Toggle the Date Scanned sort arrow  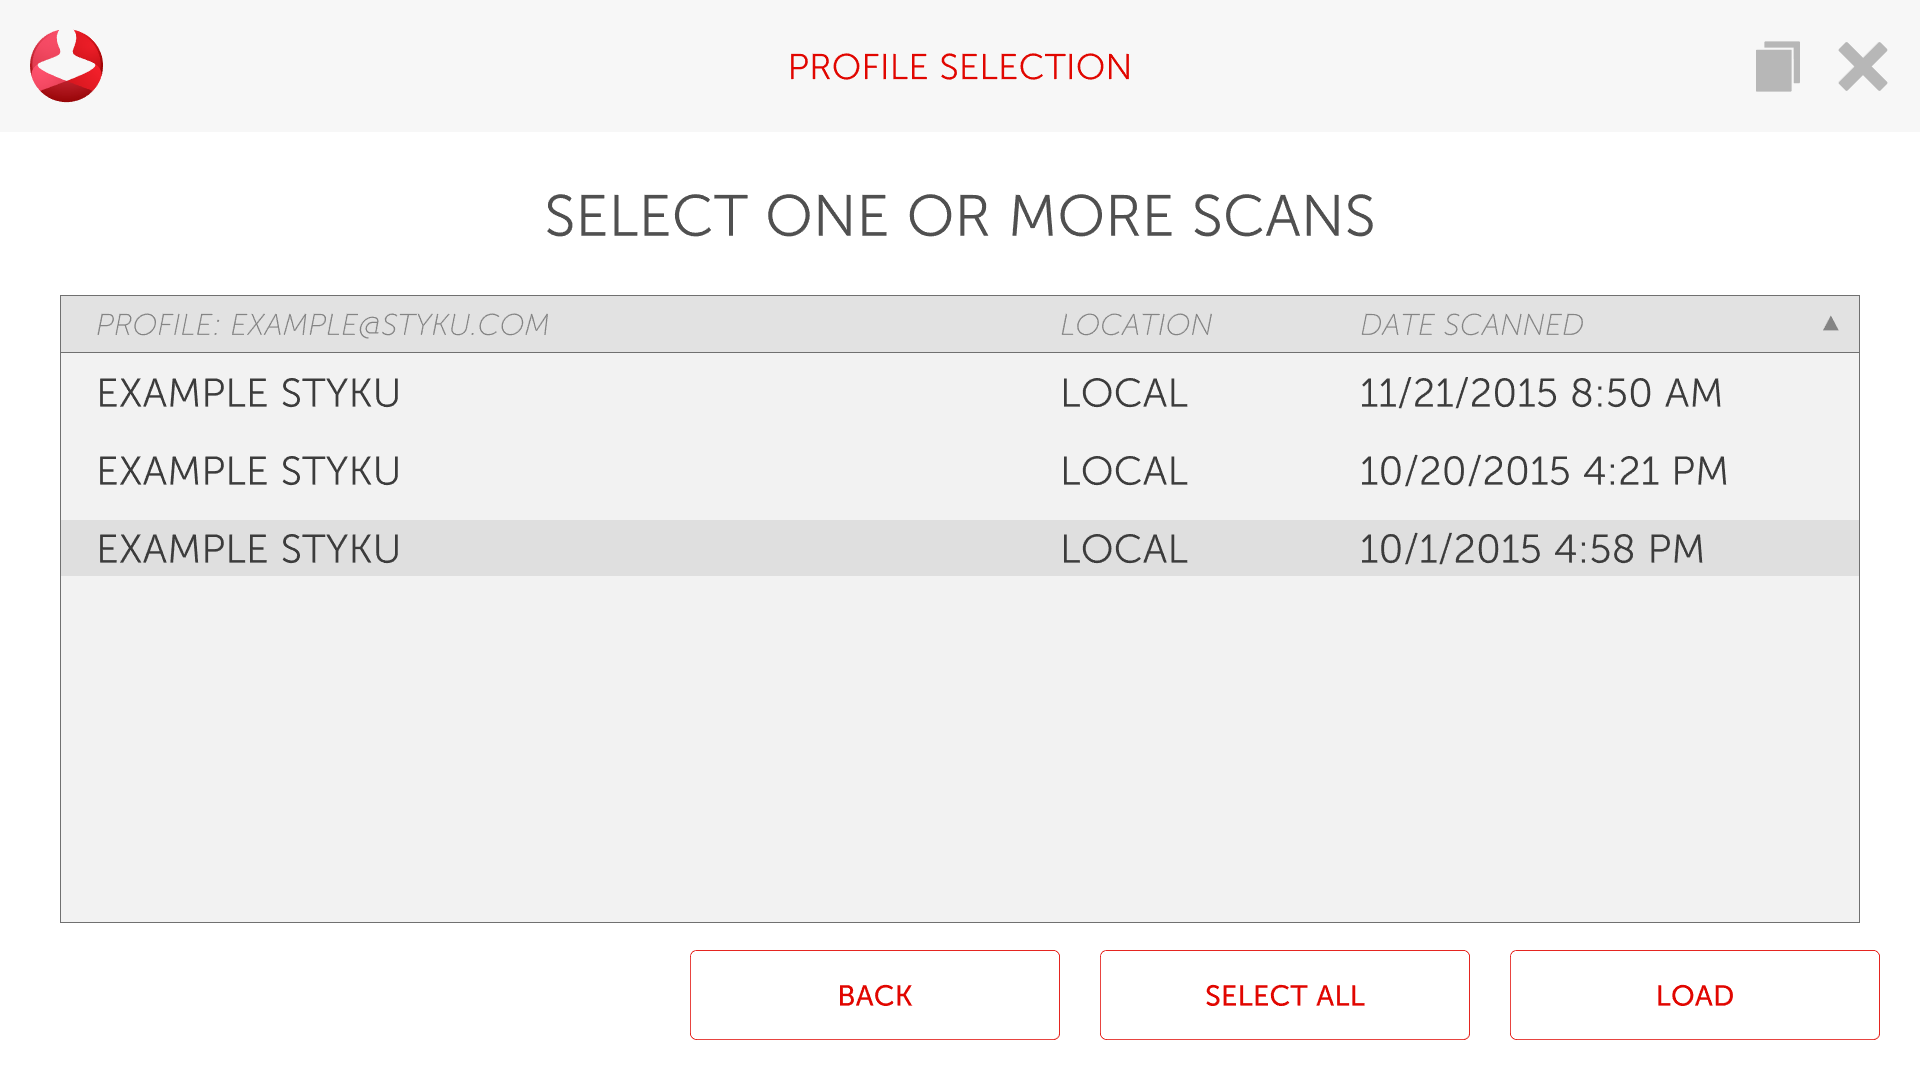tap(1830, 324)
